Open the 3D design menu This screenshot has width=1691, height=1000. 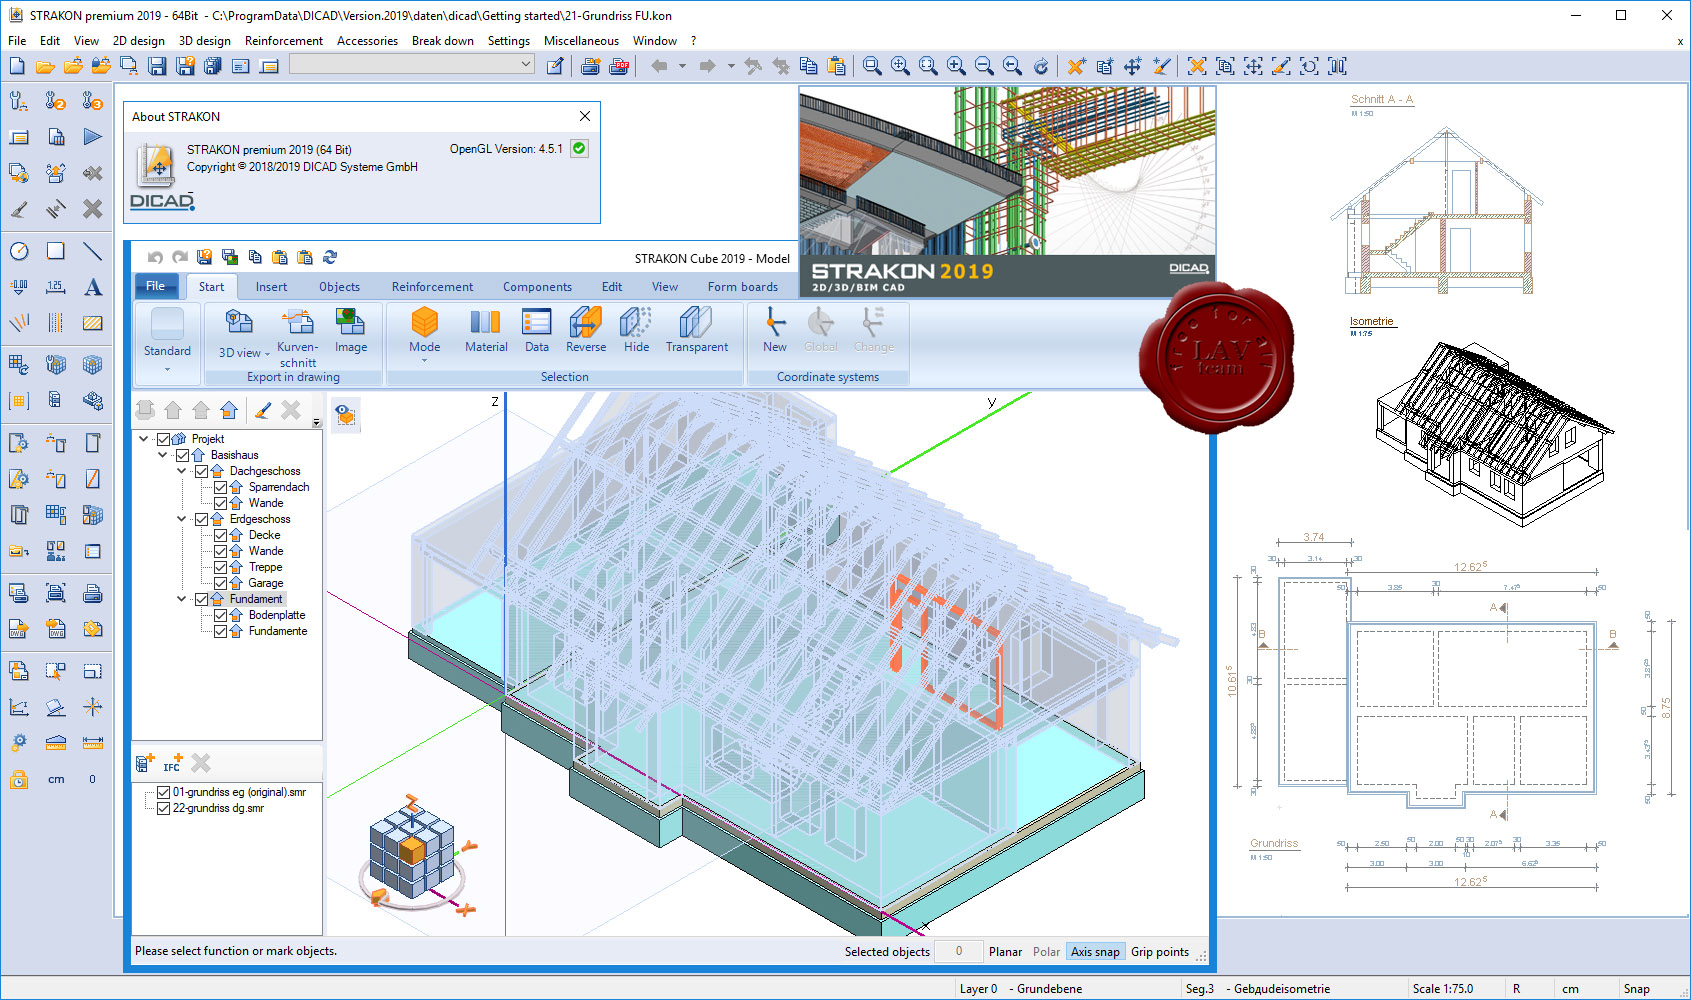205,41
